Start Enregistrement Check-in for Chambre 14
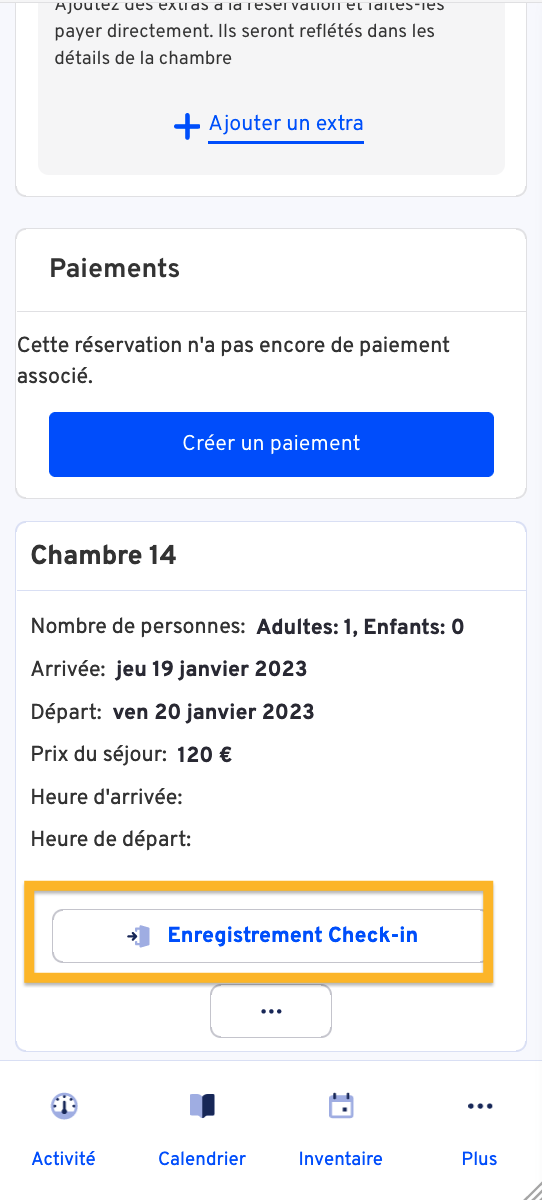Viewport: 542px width, 1200px height. click(x=268, y=936)
